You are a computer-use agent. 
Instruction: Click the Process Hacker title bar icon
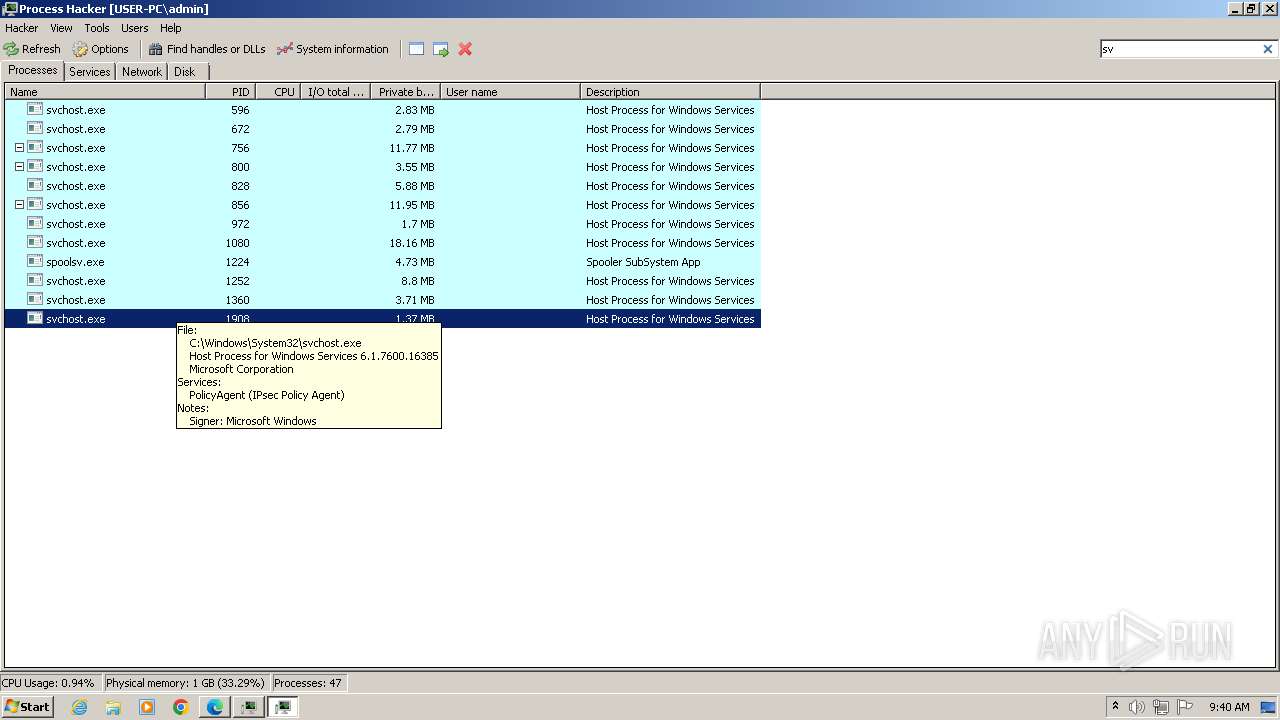[10, 9]
